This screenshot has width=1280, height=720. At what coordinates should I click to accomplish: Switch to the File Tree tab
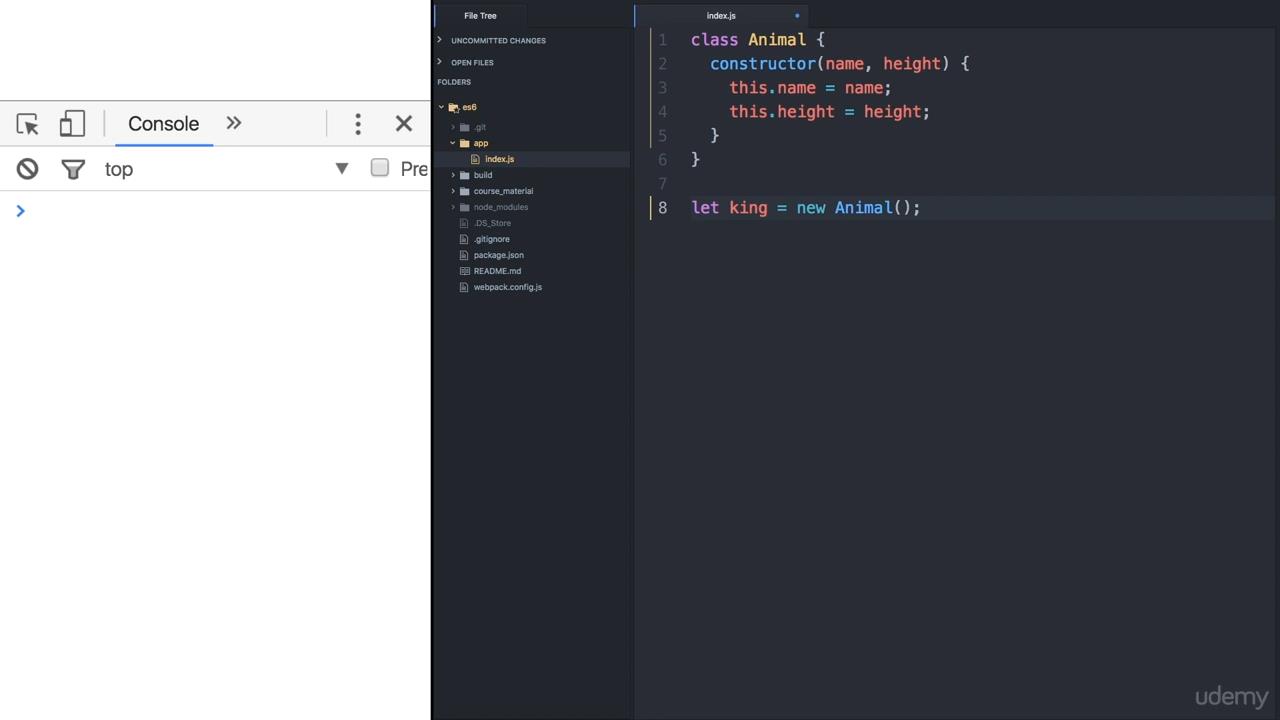(x=480, y=16)
